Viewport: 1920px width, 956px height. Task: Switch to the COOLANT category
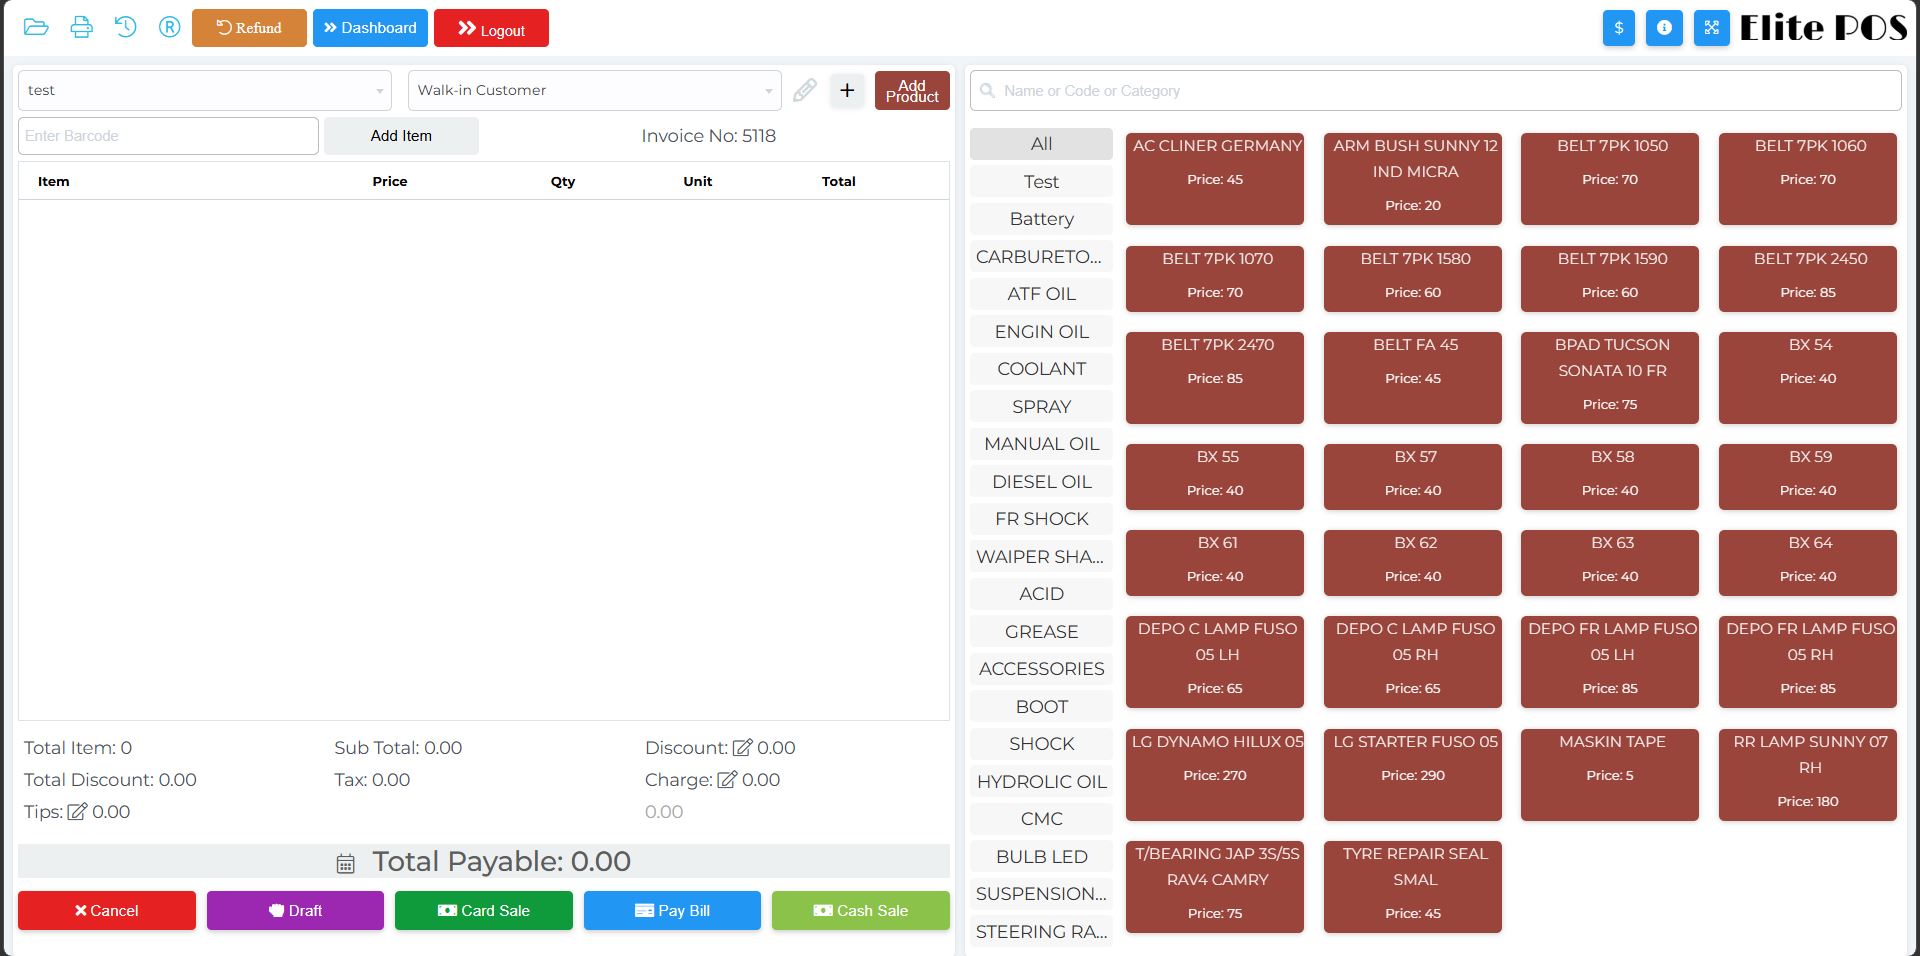pos(1041,368)
